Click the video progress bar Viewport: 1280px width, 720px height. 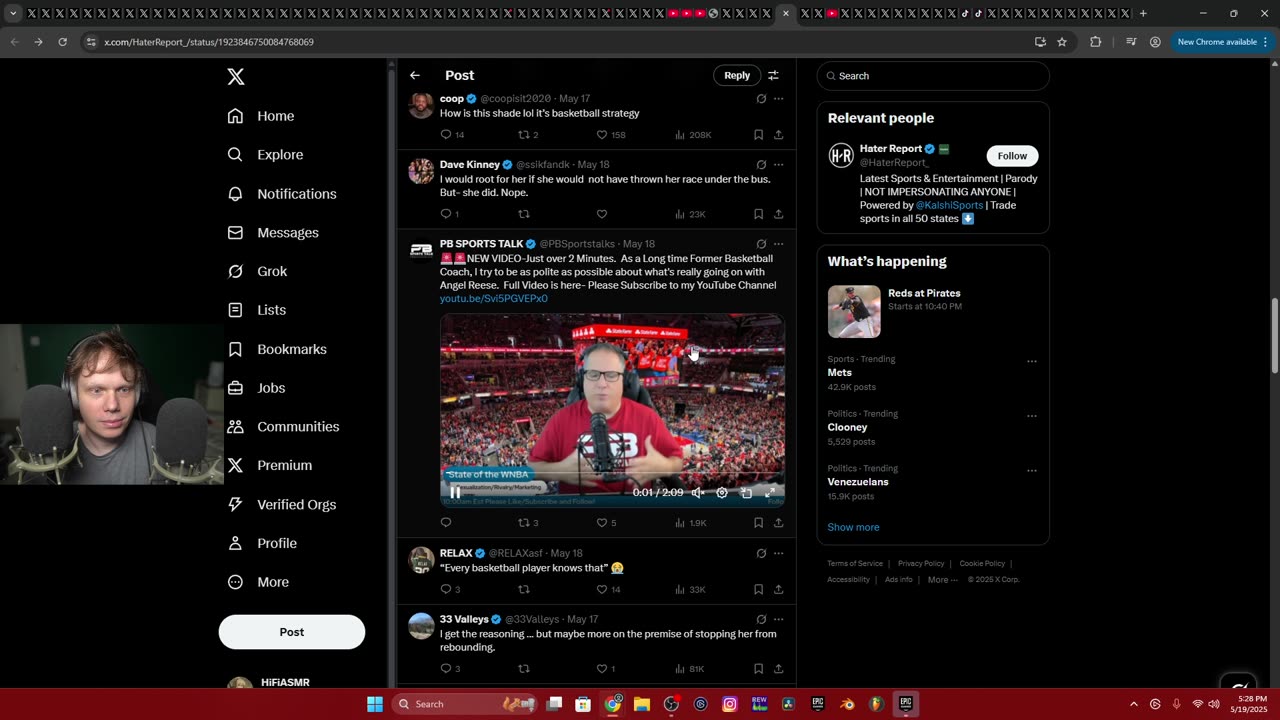point(612,475)
